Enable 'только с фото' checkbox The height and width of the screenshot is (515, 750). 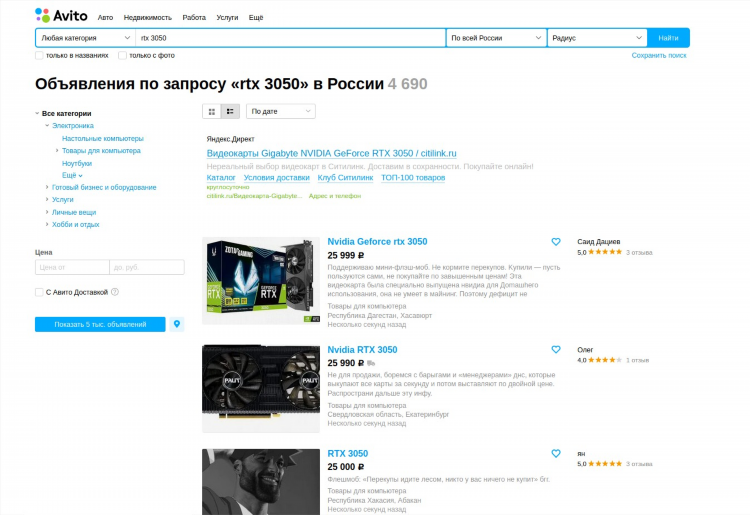click(x=122, y=55)
